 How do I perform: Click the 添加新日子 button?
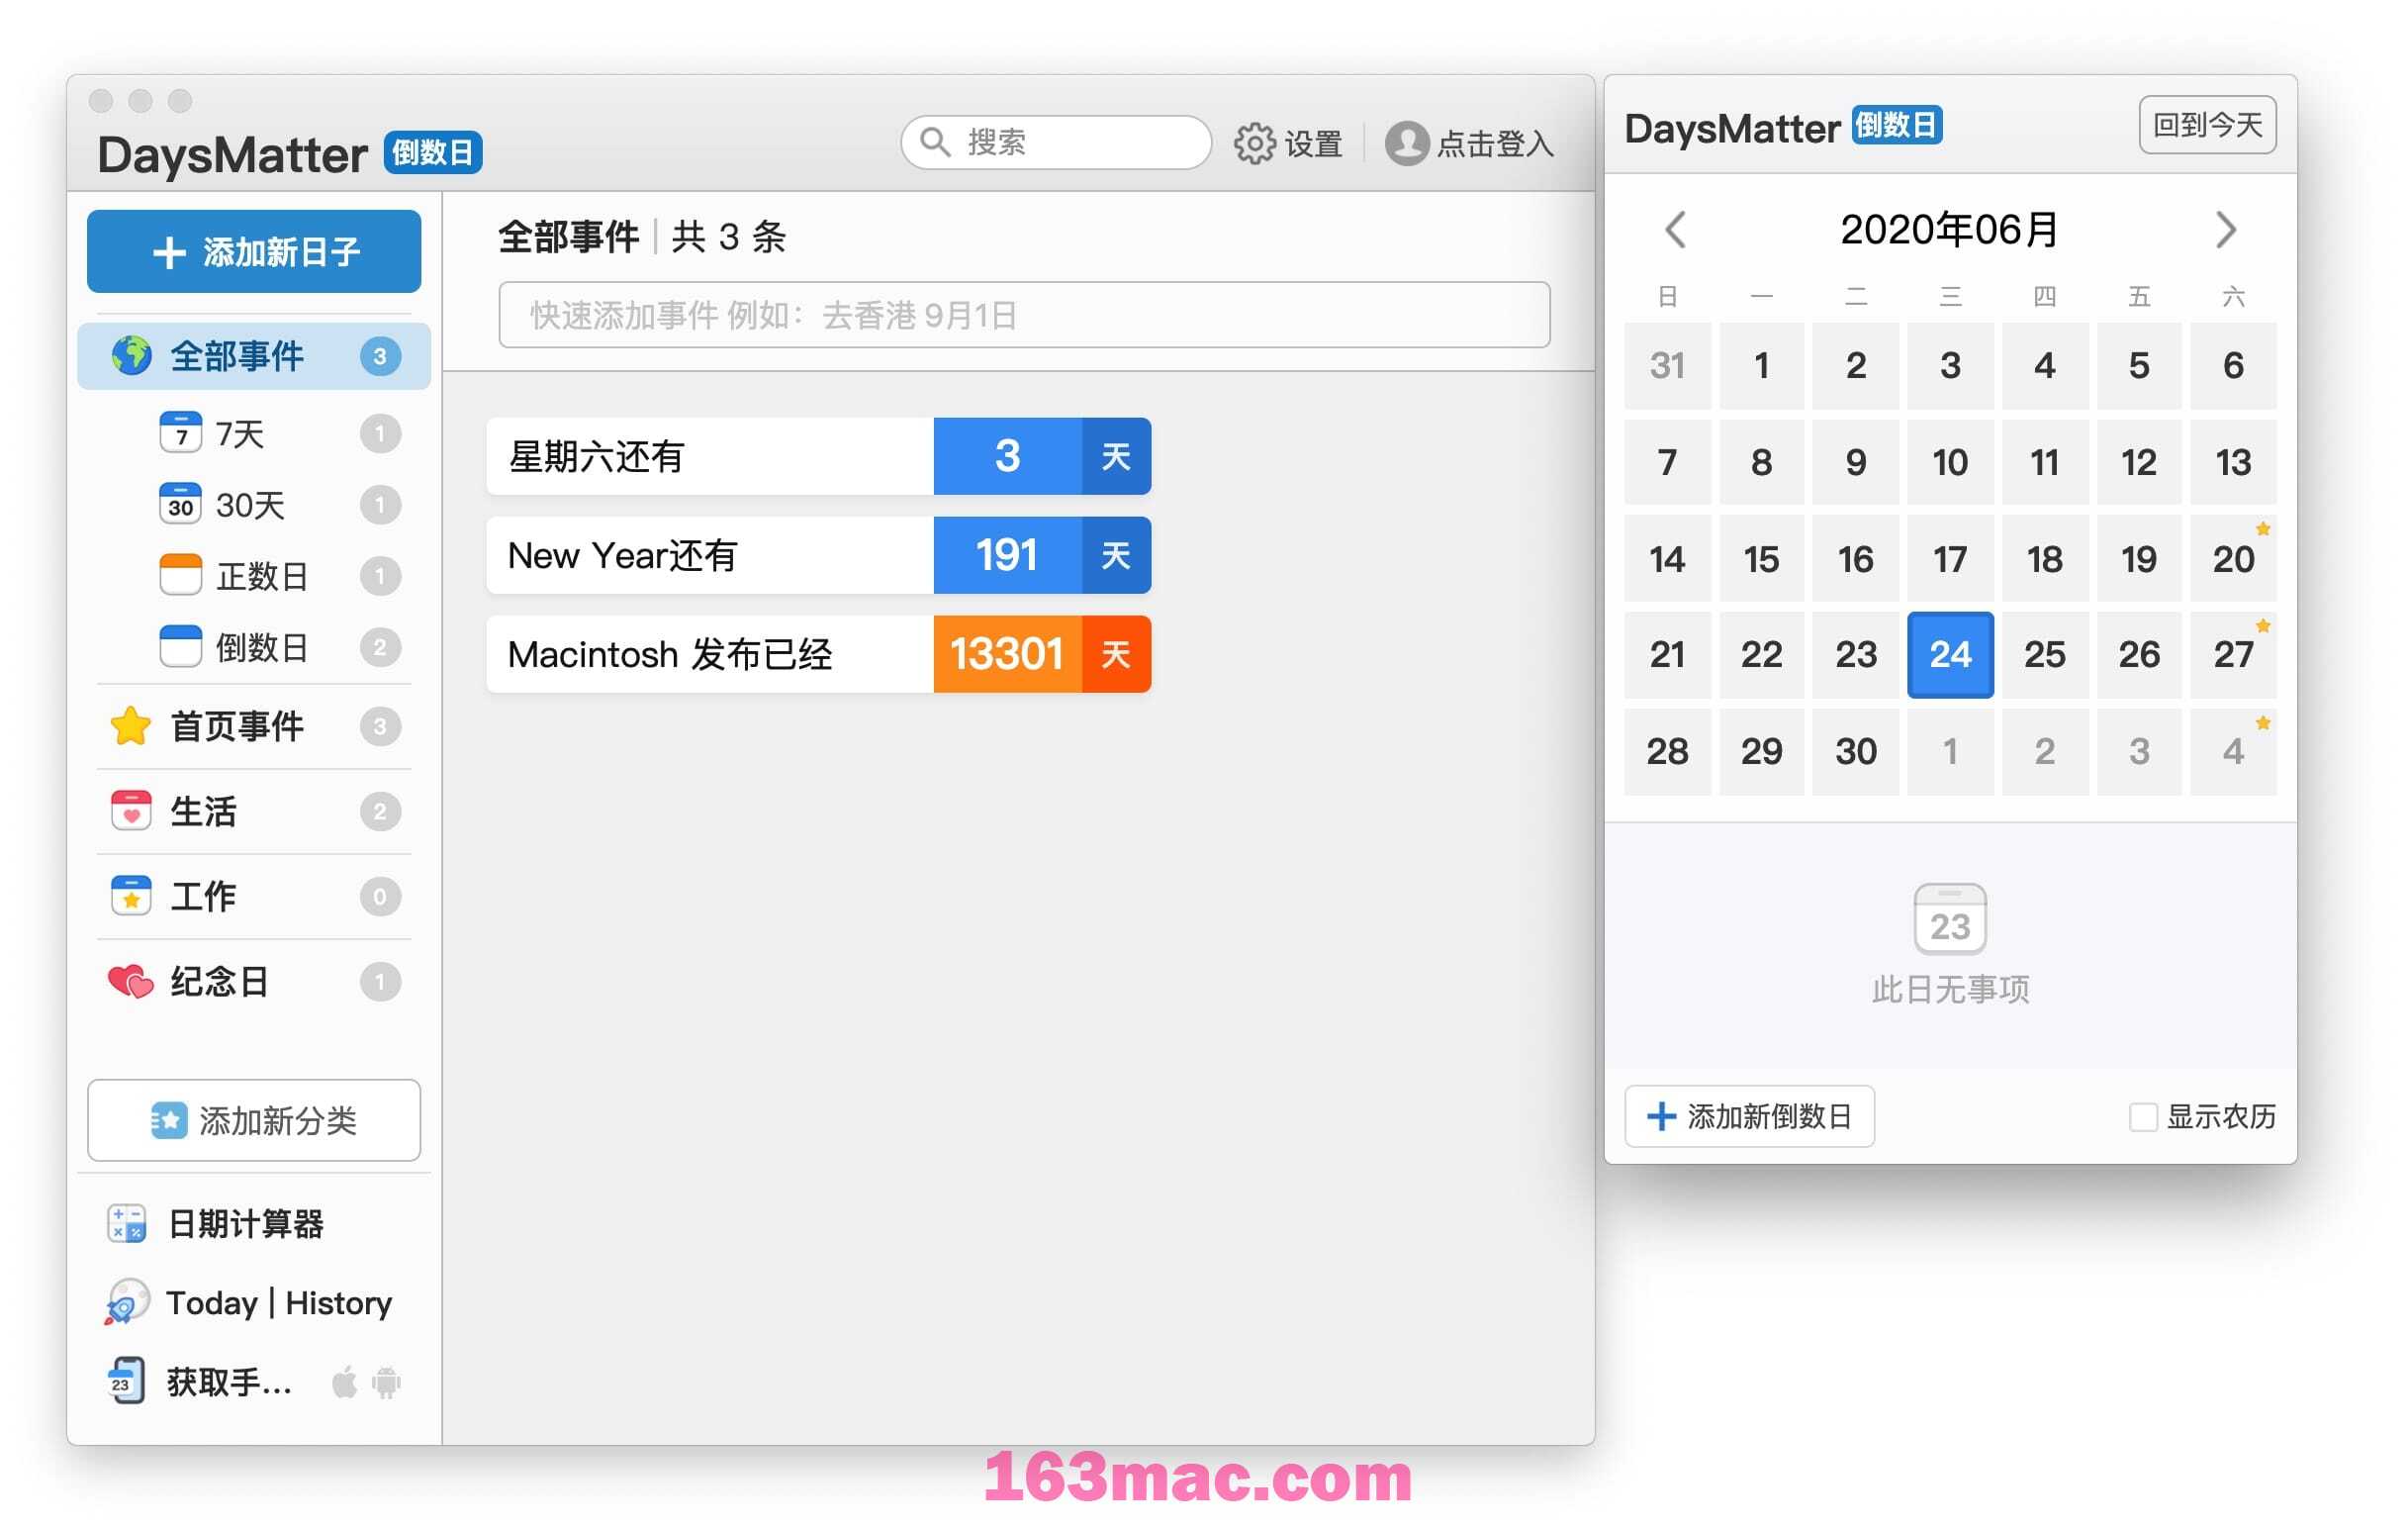(x=254, y=251)
